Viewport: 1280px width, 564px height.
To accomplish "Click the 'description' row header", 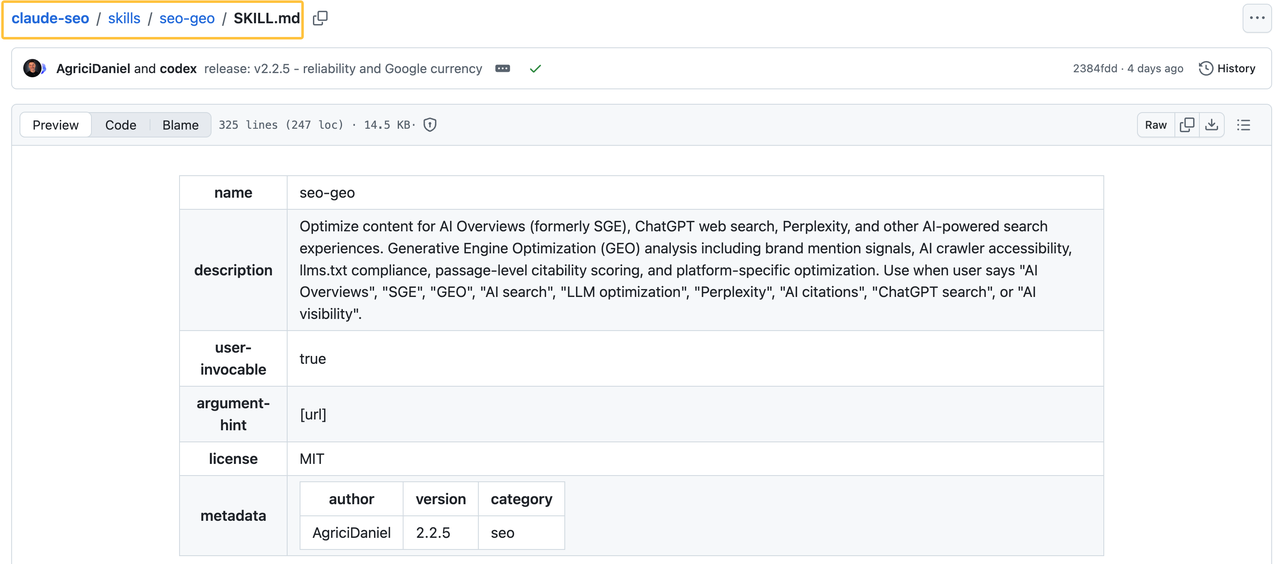I will click(233, 270).
